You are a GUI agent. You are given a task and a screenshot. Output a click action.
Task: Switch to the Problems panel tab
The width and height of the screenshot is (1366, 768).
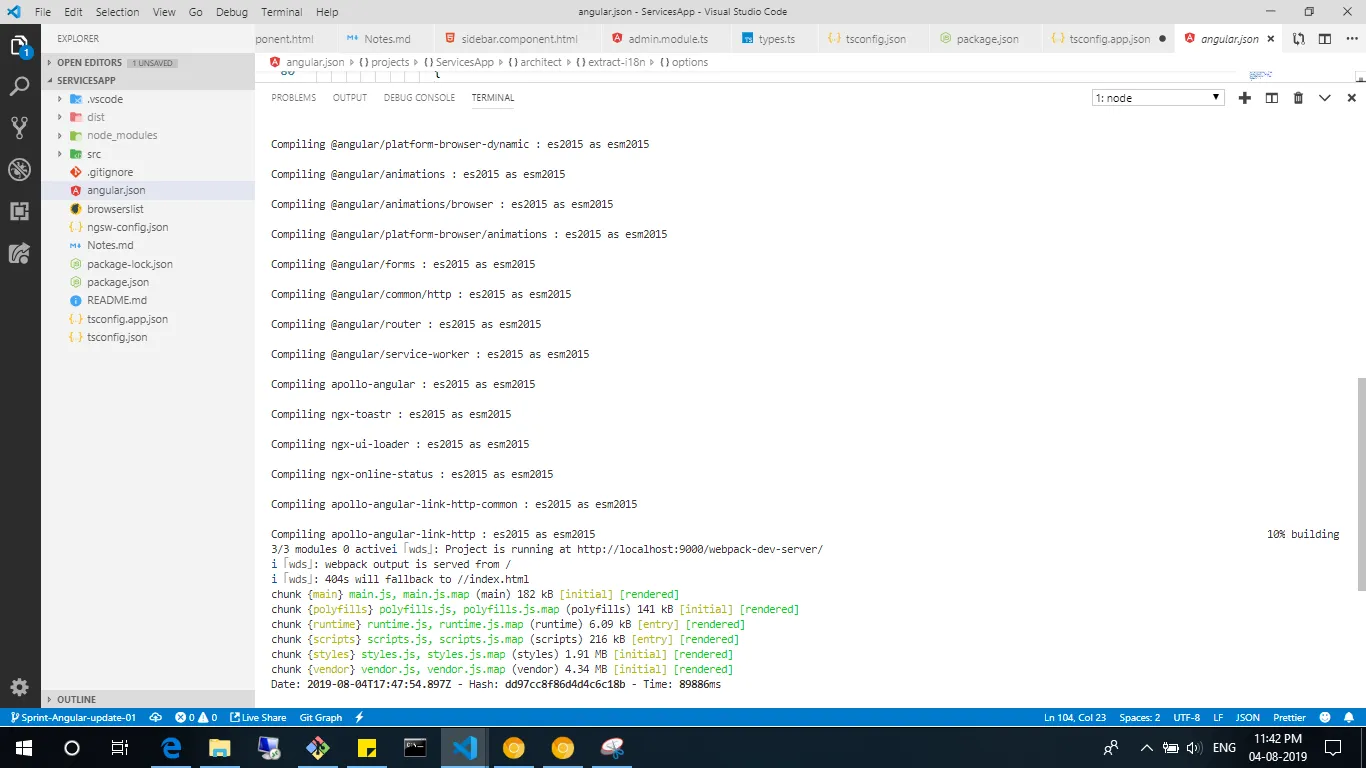[x=294, y=98]
